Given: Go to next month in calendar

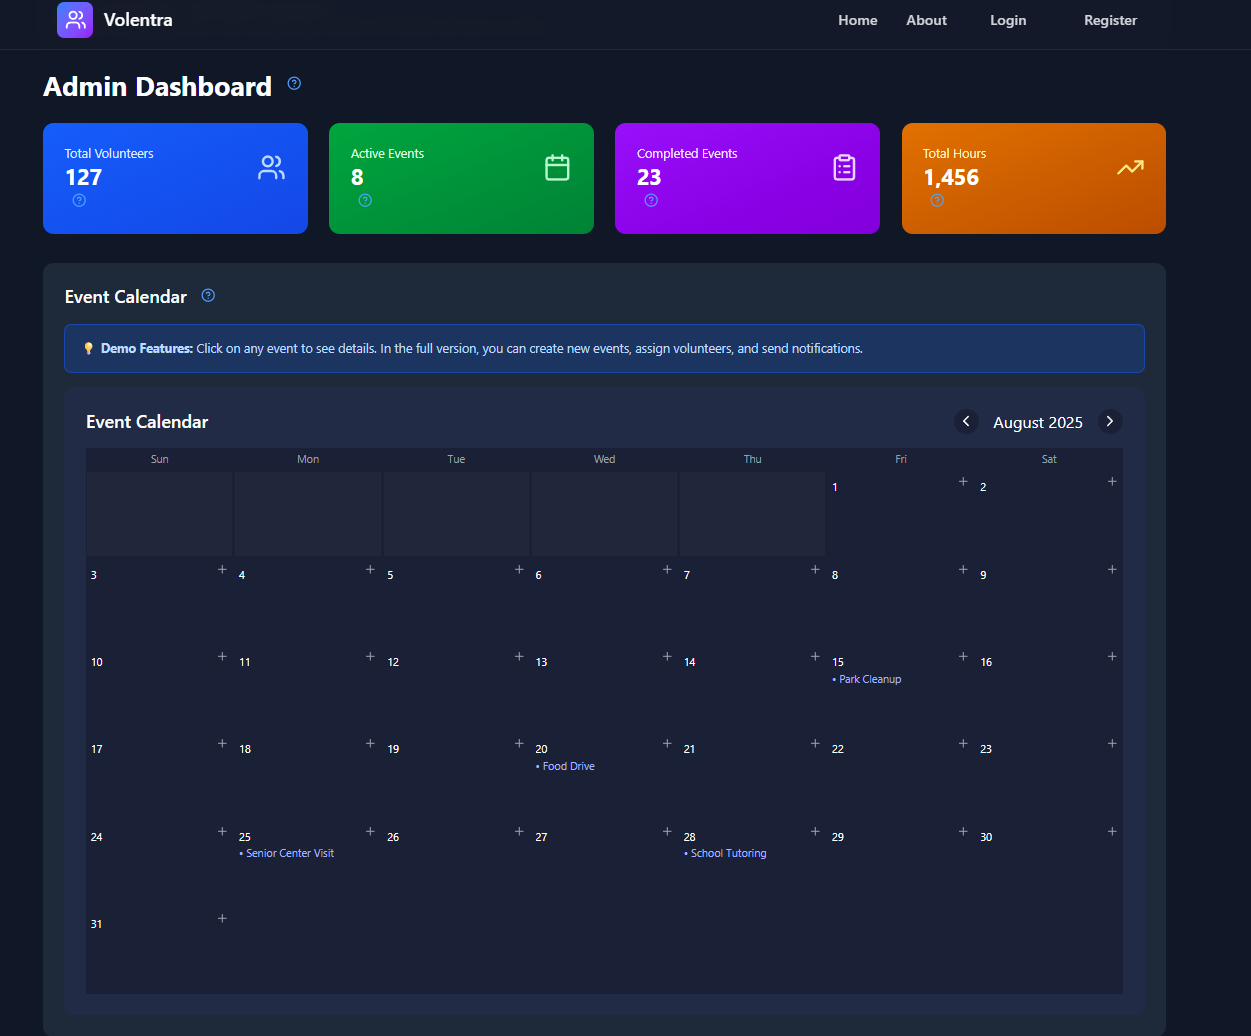Looking at the screenshot, I should tap(1110, 421).
